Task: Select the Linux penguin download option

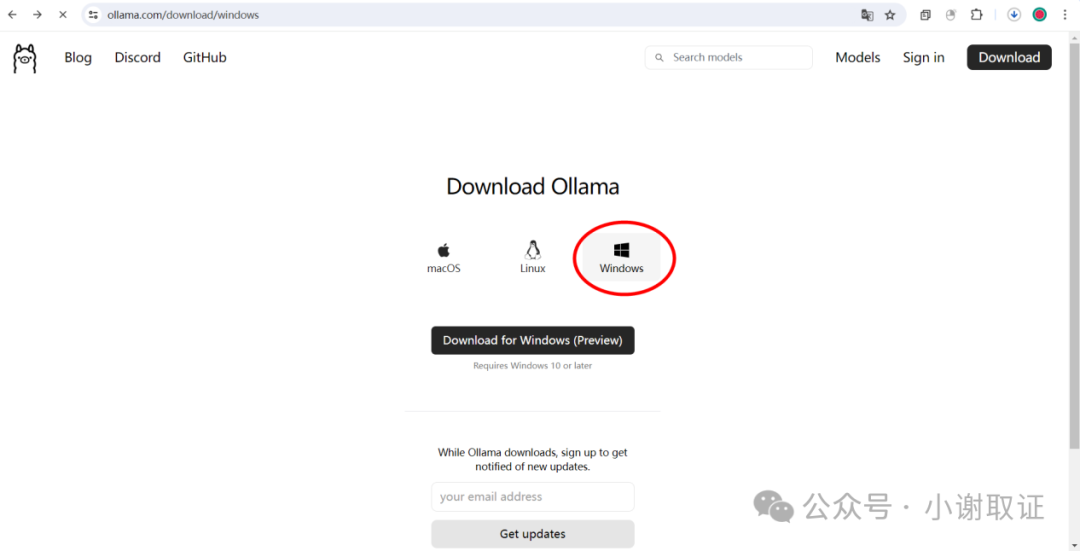Action: [532, 258]
